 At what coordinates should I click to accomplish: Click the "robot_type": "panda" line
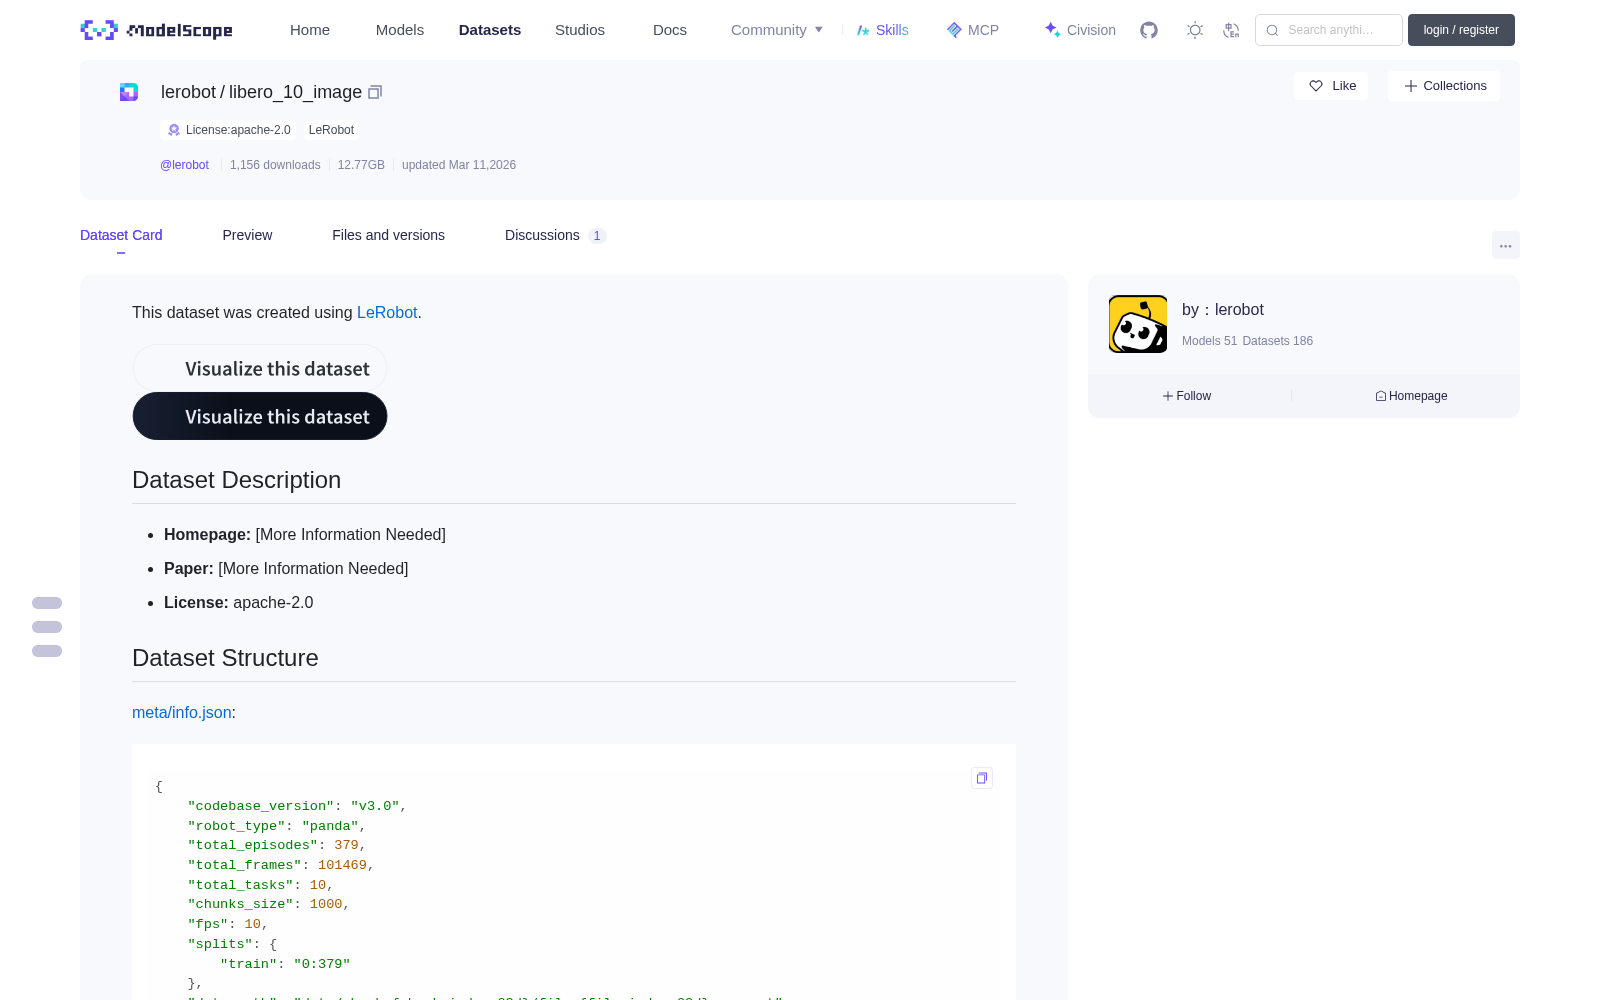coord(277,826)
